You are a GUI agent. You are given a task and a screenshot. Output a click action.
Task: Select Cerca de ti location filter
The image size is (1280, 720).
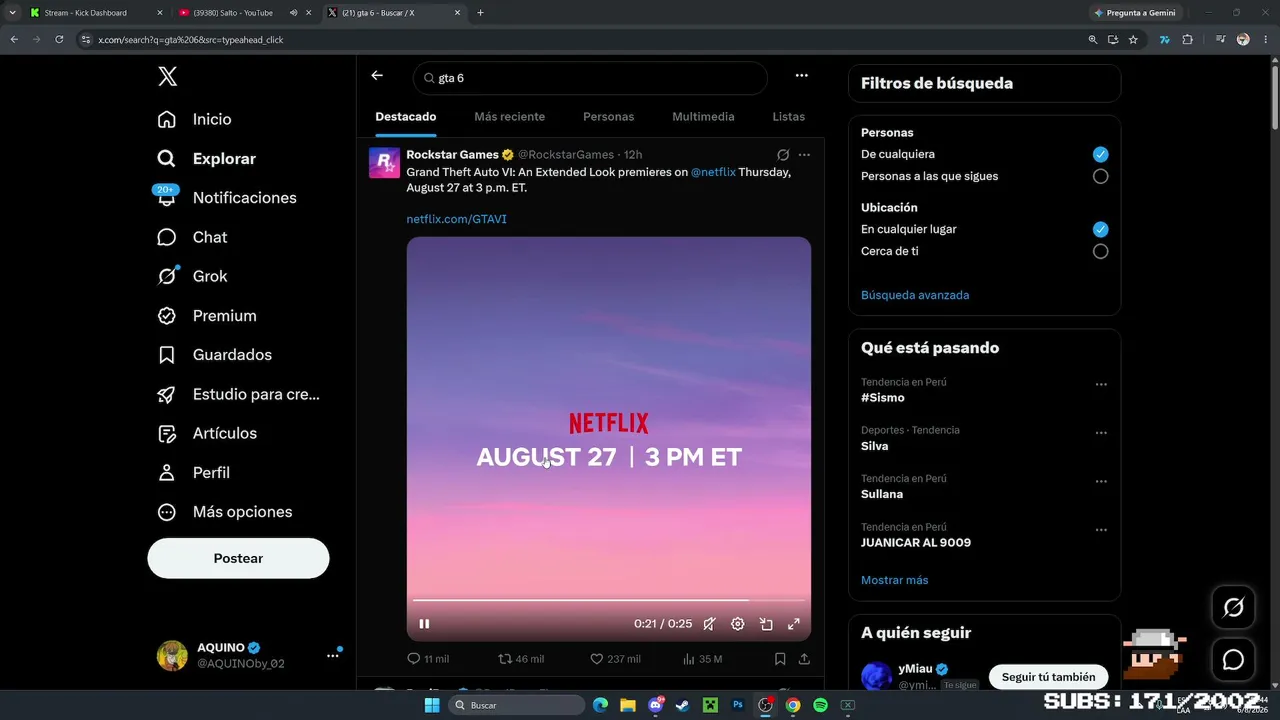coord(1100,251)
